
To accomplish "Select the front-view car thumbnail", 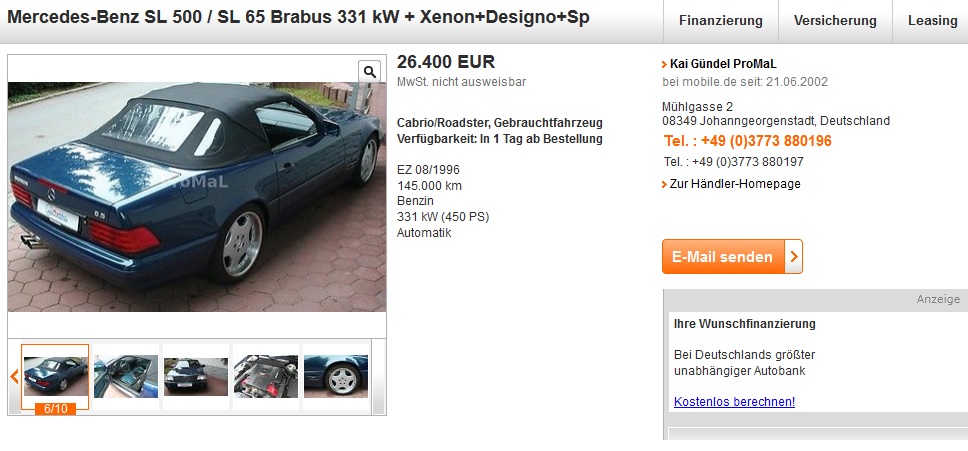I will click(x=196, y=376).
